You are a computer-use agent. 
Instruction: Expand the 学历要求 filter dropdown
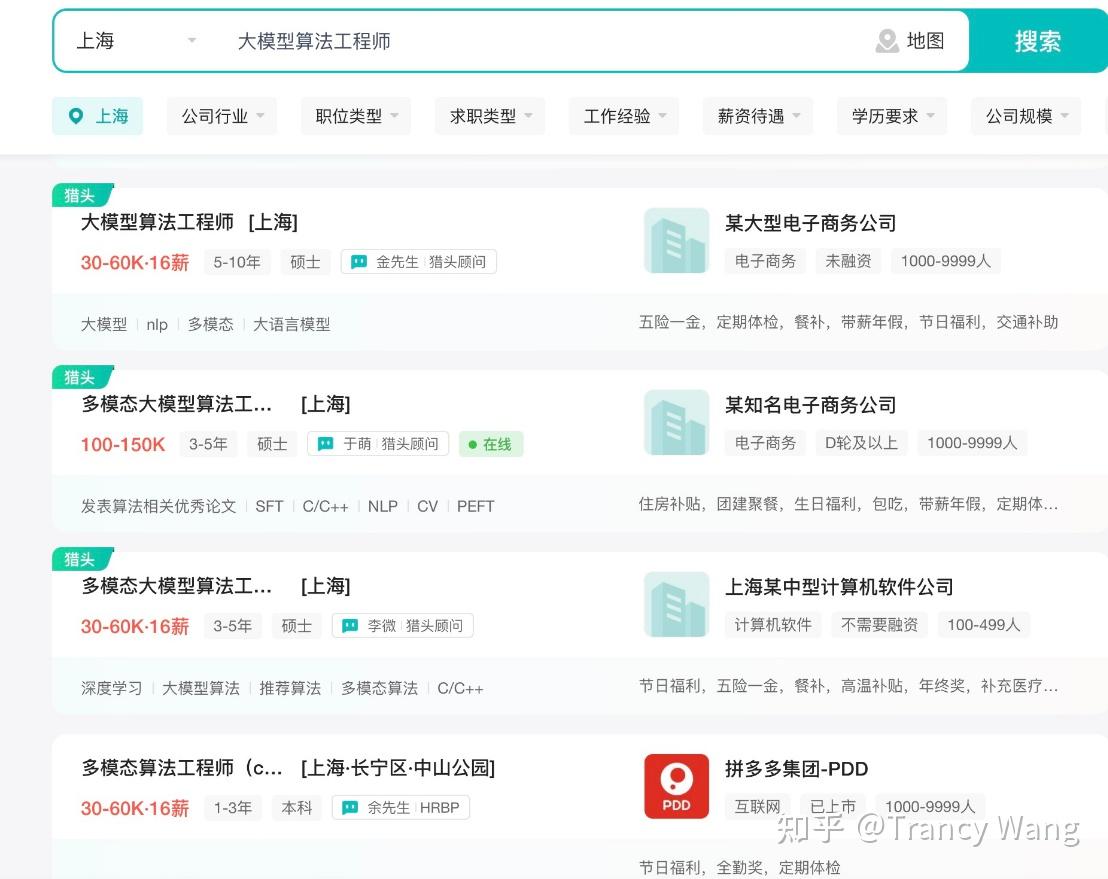tap(892, 116)
